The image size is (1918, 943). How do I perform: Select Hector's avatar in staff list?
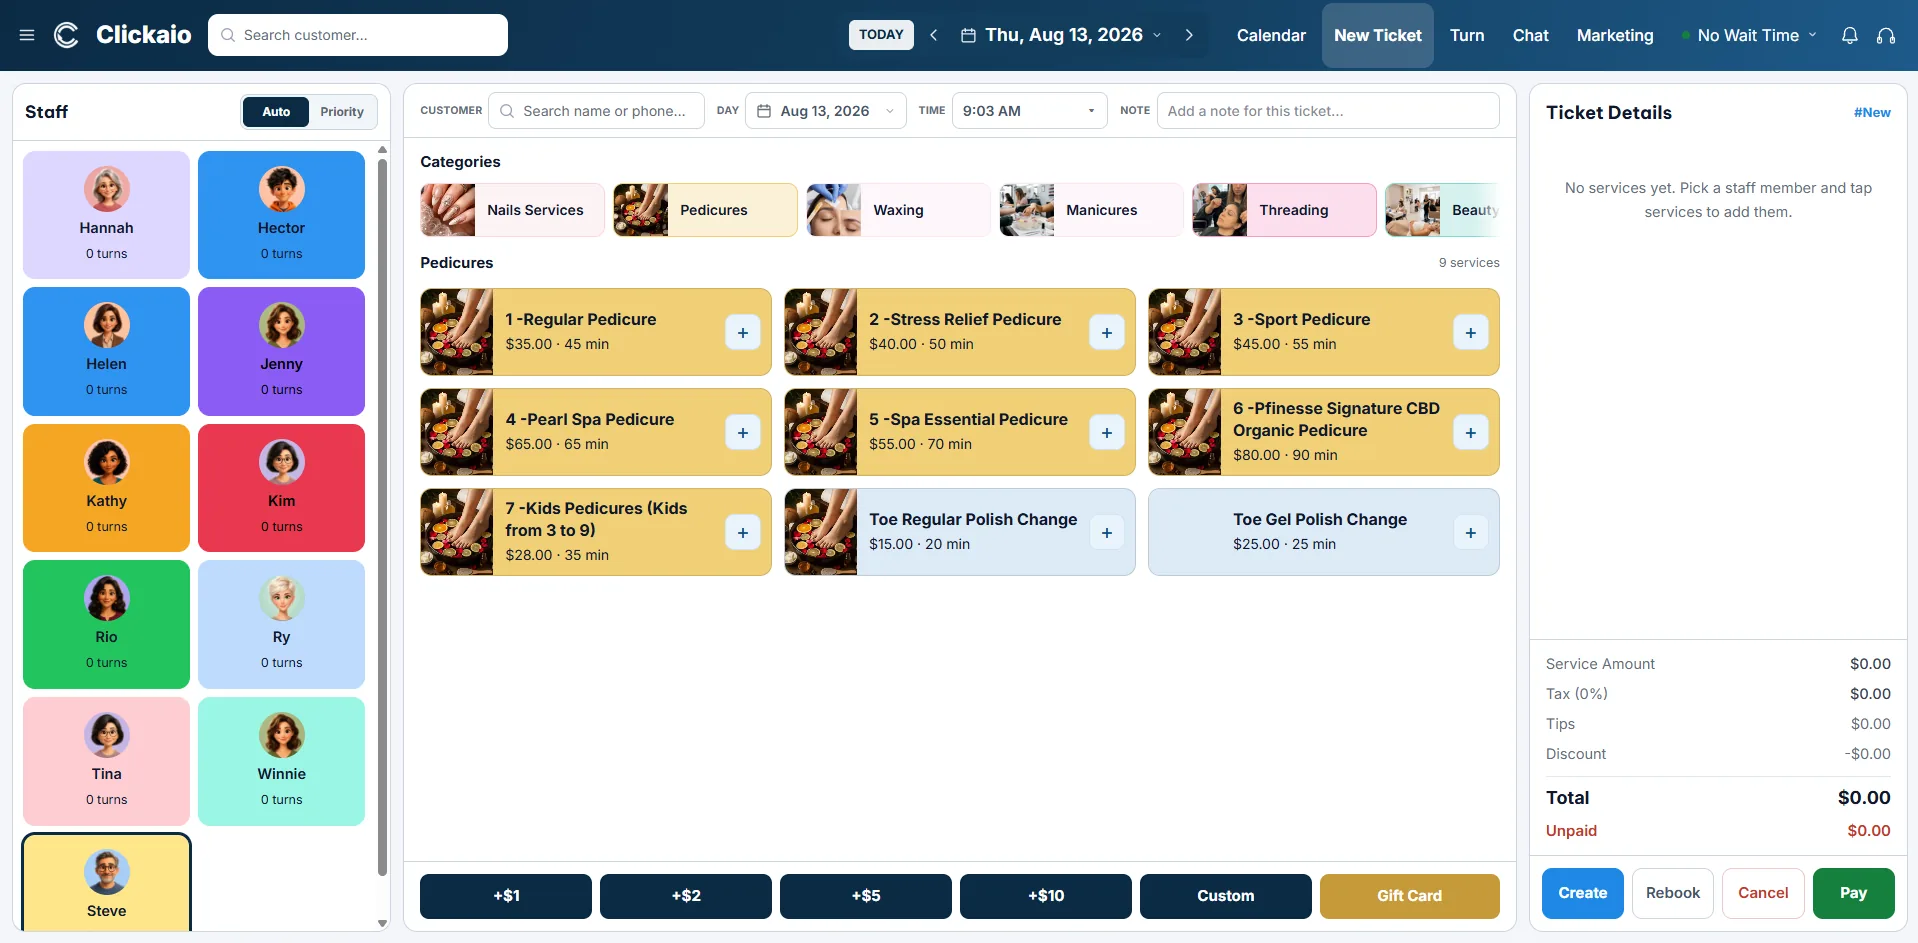(282, 189)
